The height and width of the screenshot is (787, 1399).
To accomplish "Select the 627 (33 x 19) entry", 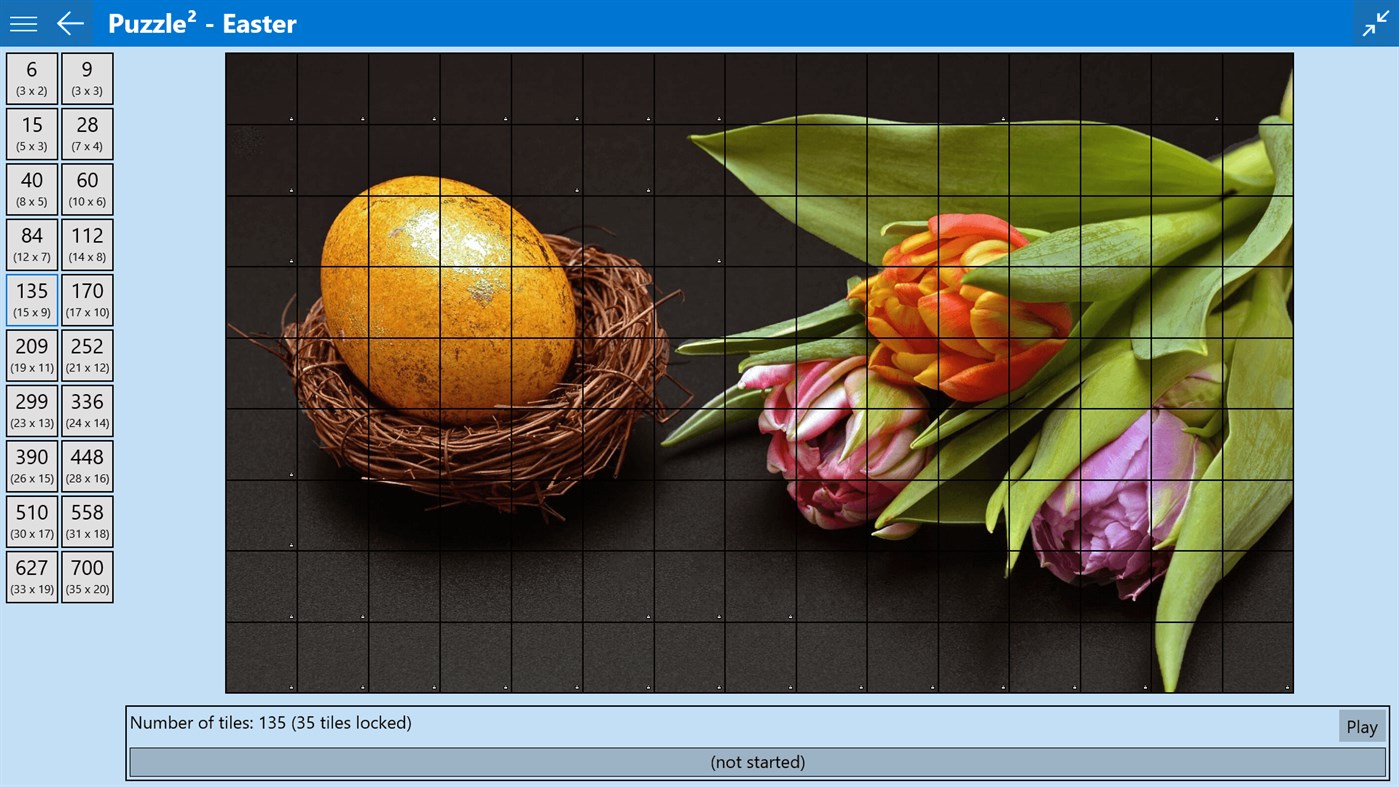I will pyautogui.click(x=31, y=575).
